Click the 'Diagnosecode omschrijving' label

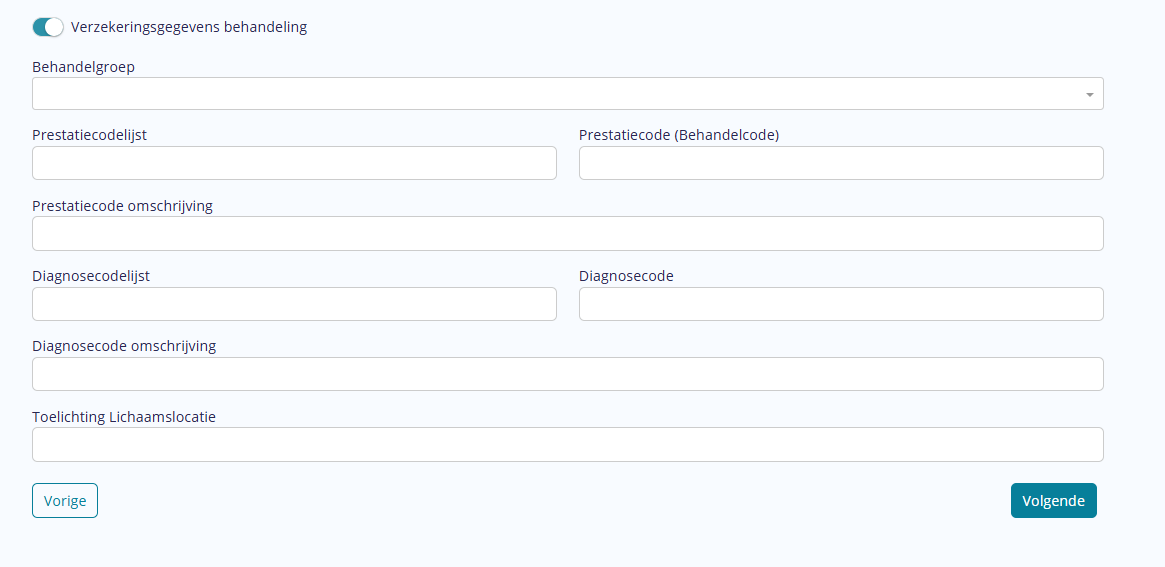124,346
